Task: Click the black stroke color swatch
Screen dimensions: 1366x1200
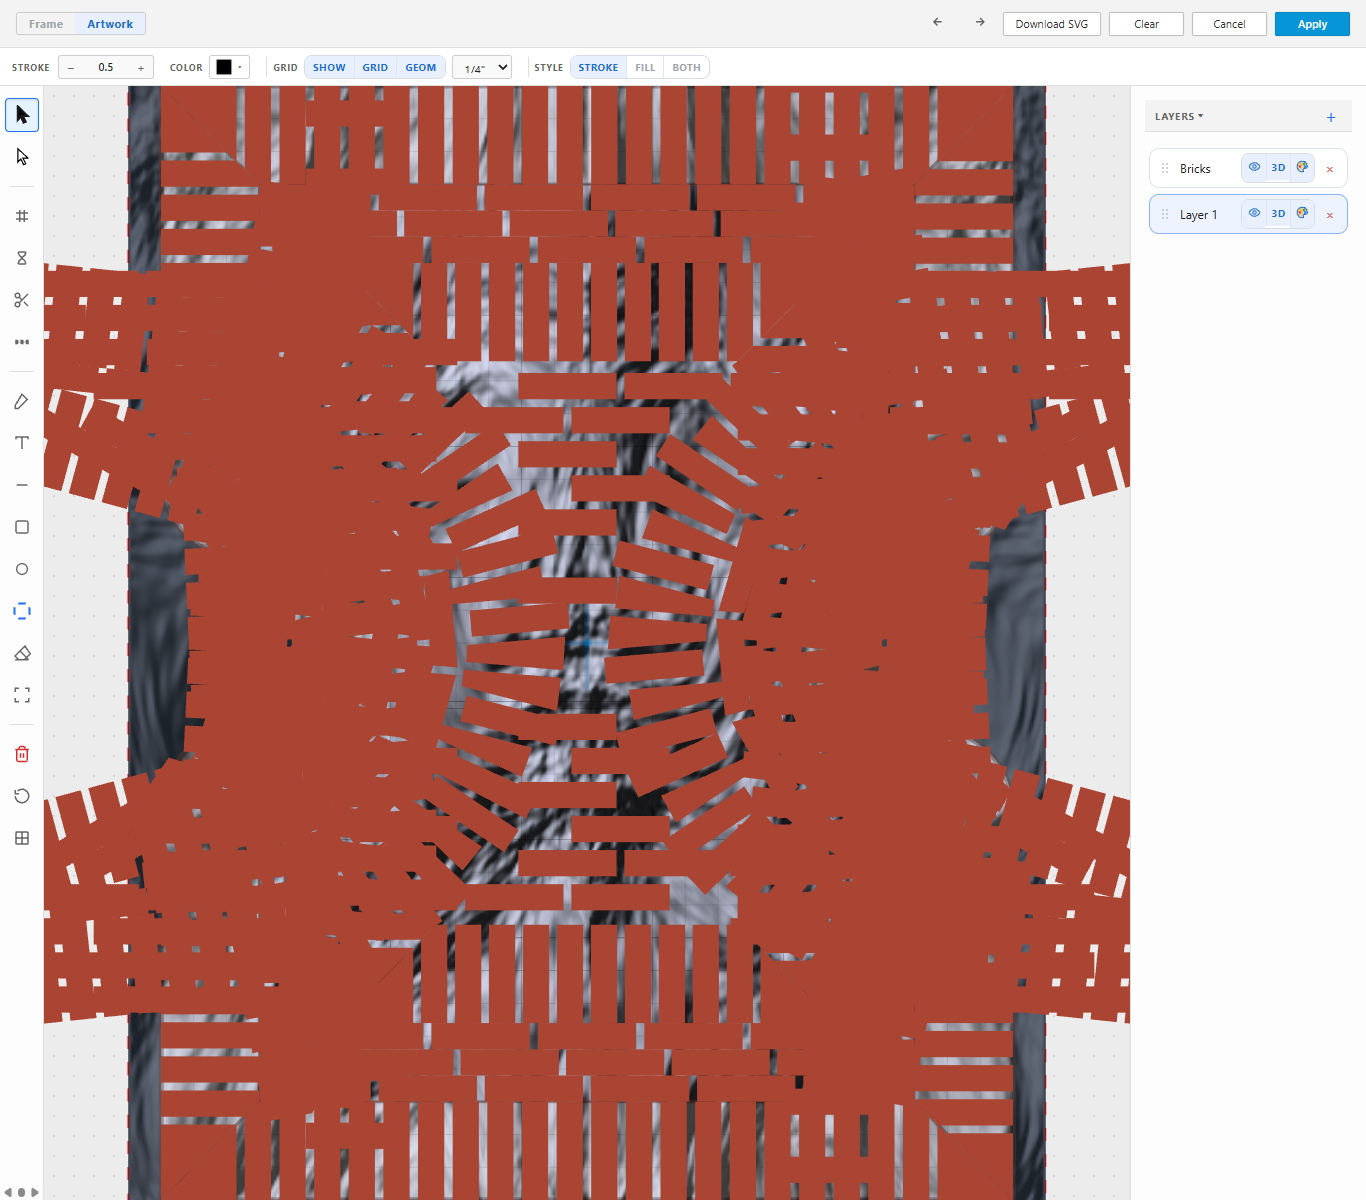Action: (x=224, y=67)
